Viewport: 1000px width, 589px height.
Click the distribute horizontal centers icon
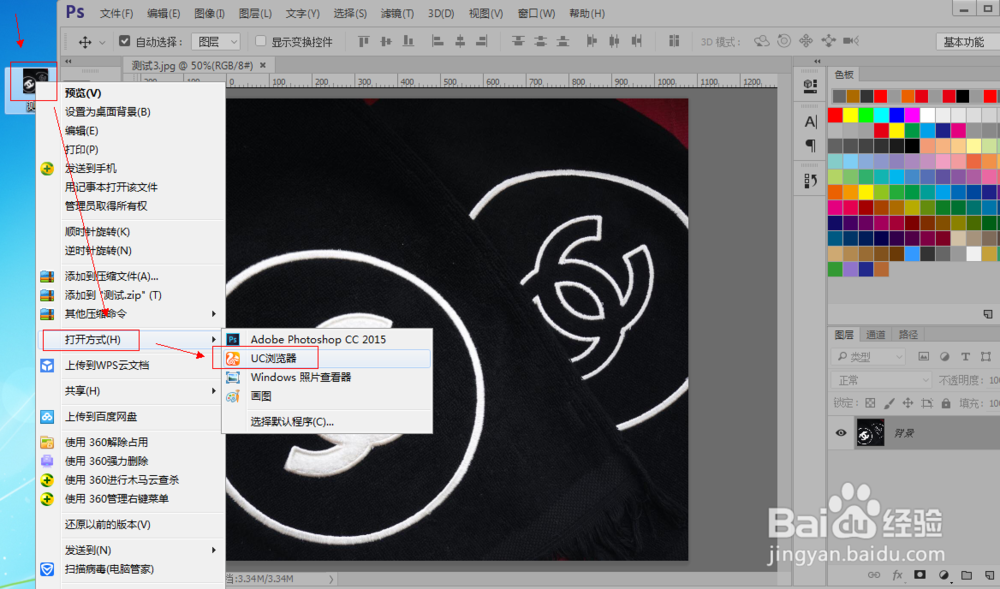point(614,41)
